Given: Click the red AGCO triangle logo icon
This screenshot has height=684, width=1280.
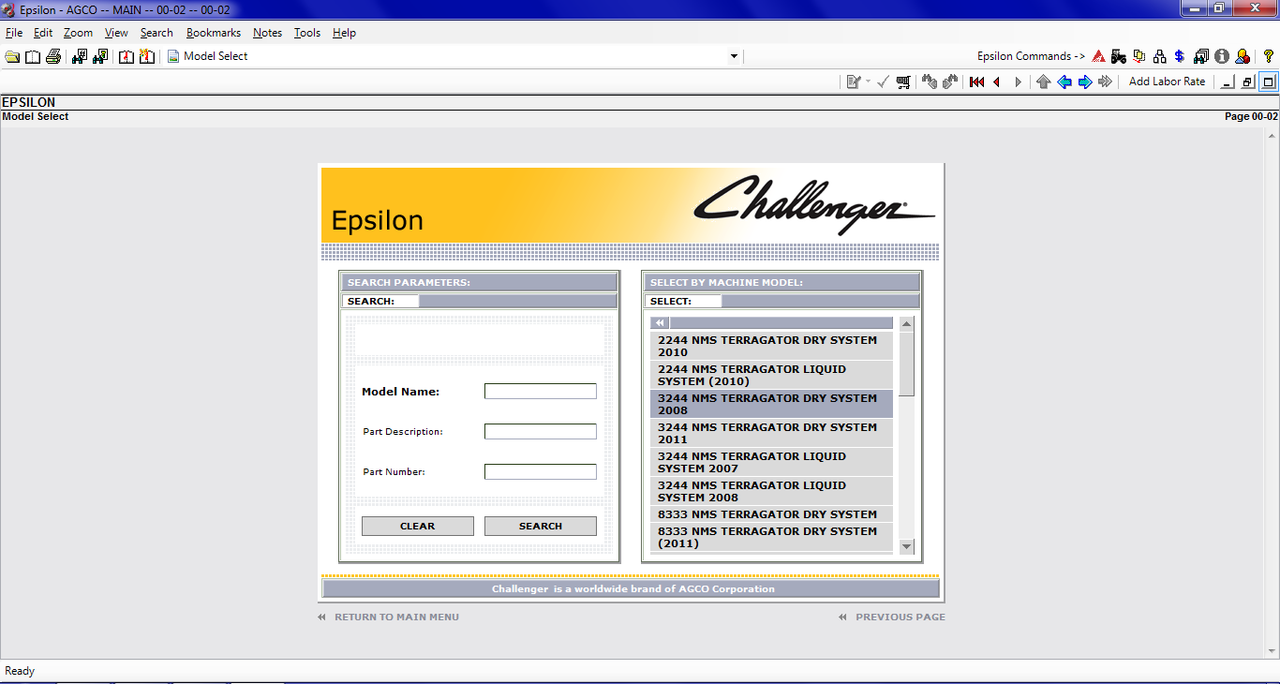Looking at the screenshot, I should tap(1098, 57).
